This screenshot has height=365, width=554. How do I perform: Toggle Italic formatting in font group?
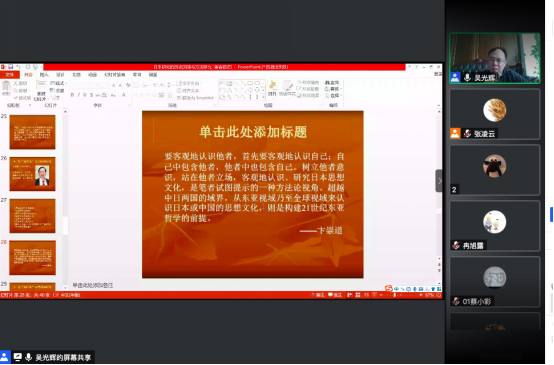click(79, 95)
